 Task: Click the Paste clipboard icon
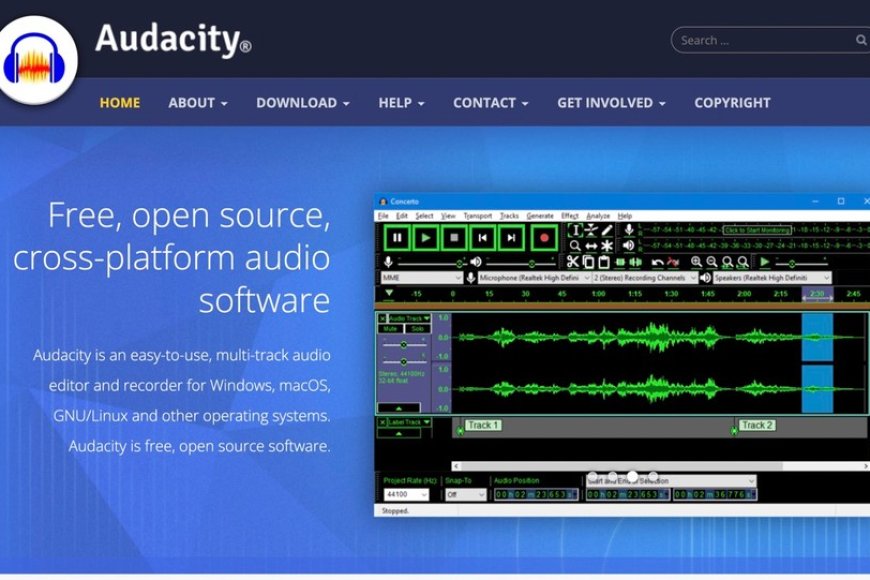coord(604,262)
